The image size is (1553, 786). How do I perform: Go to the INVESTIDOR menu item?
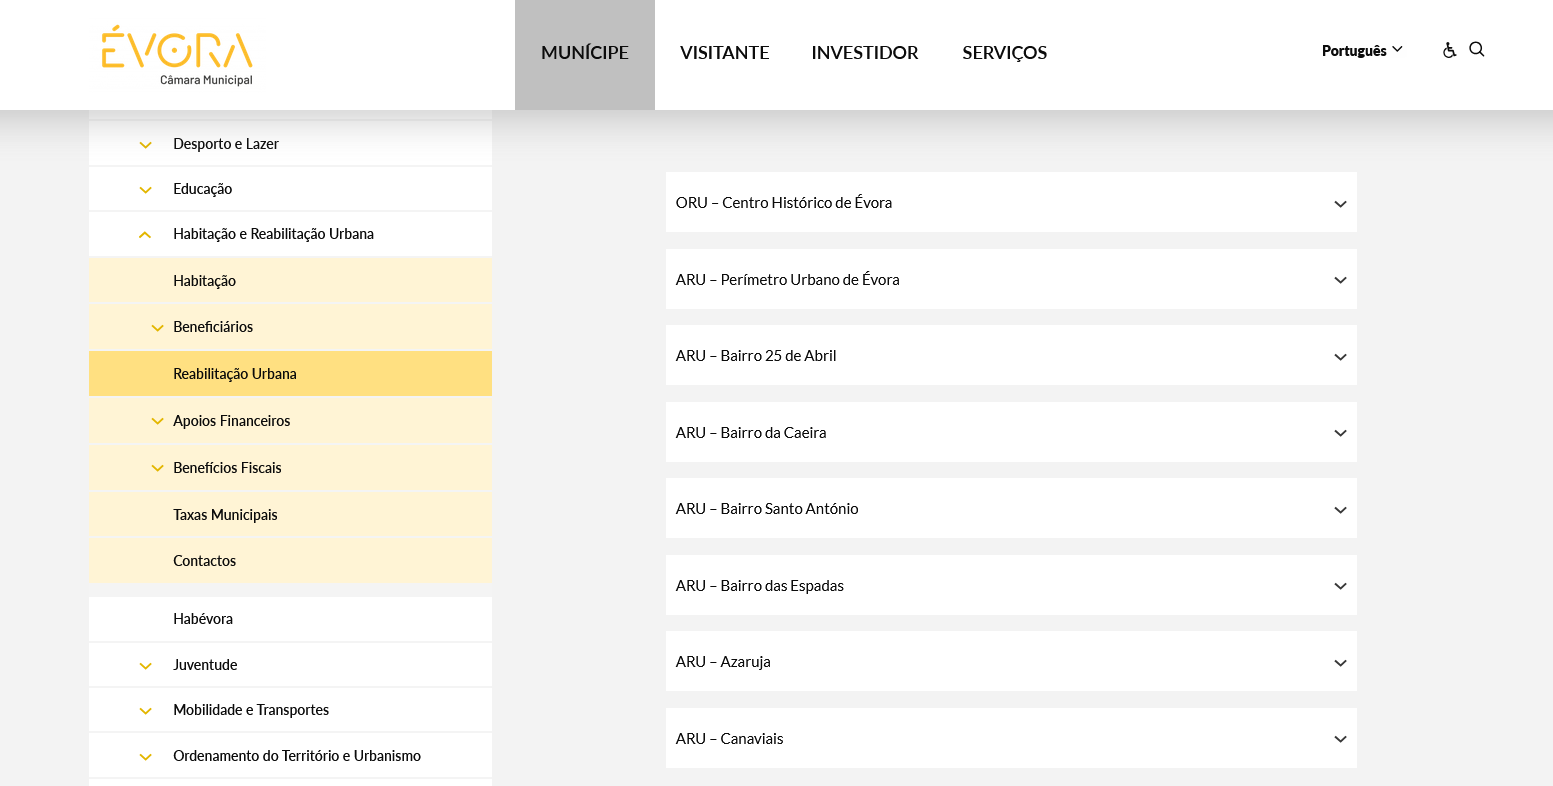coord(865,52)
